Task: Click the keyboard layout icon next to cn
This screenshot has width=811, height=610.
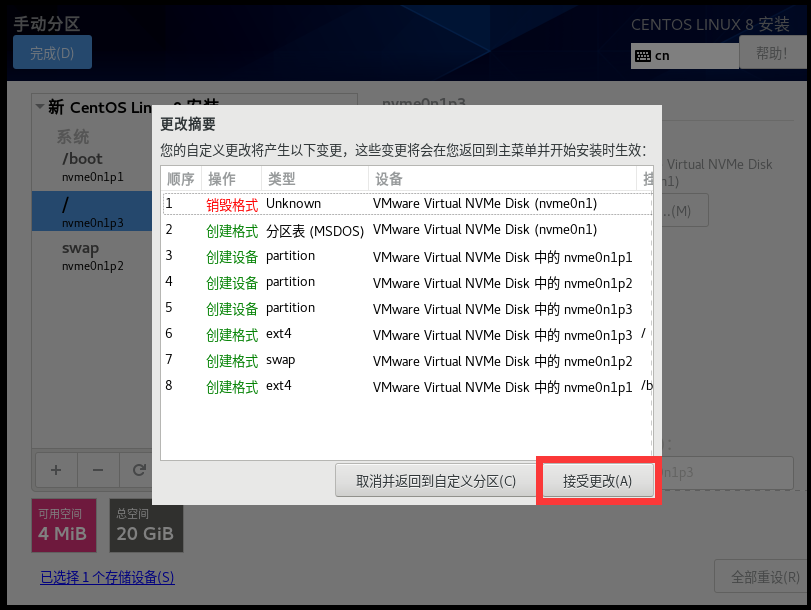Action: [643, 56]
